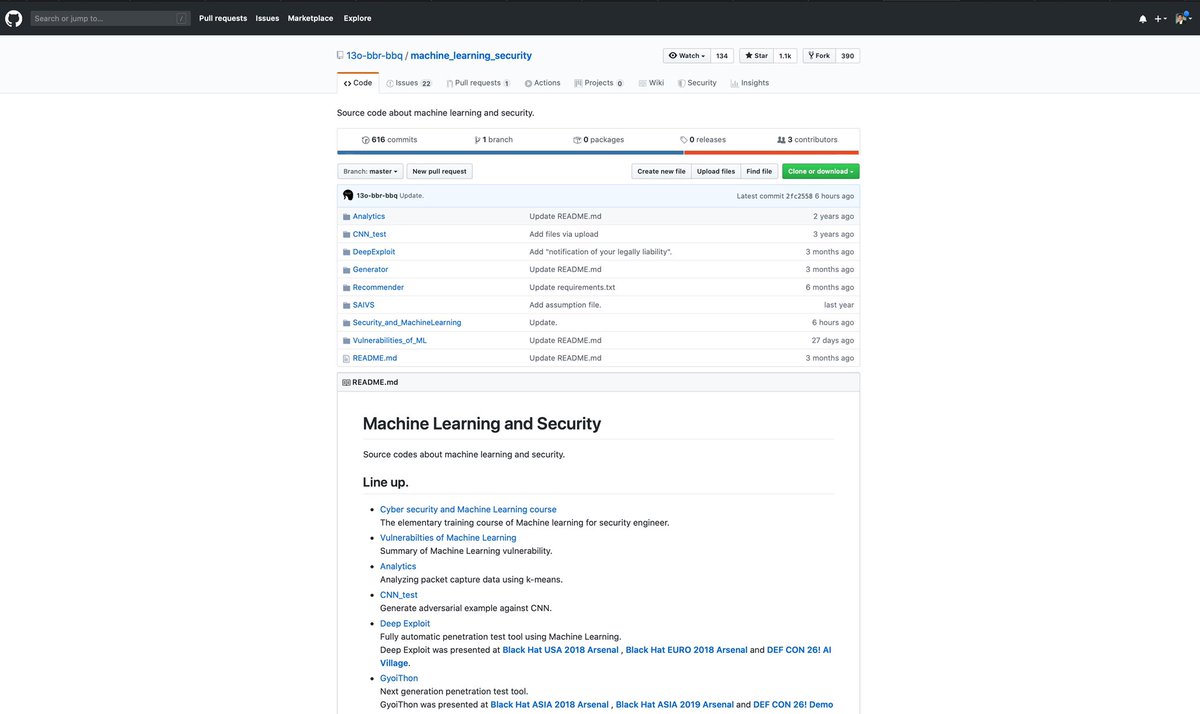The image size is (1200, 714).
Task: Open the notifications bell icon
Action: pyautogui.click(x=1143, y=18)
